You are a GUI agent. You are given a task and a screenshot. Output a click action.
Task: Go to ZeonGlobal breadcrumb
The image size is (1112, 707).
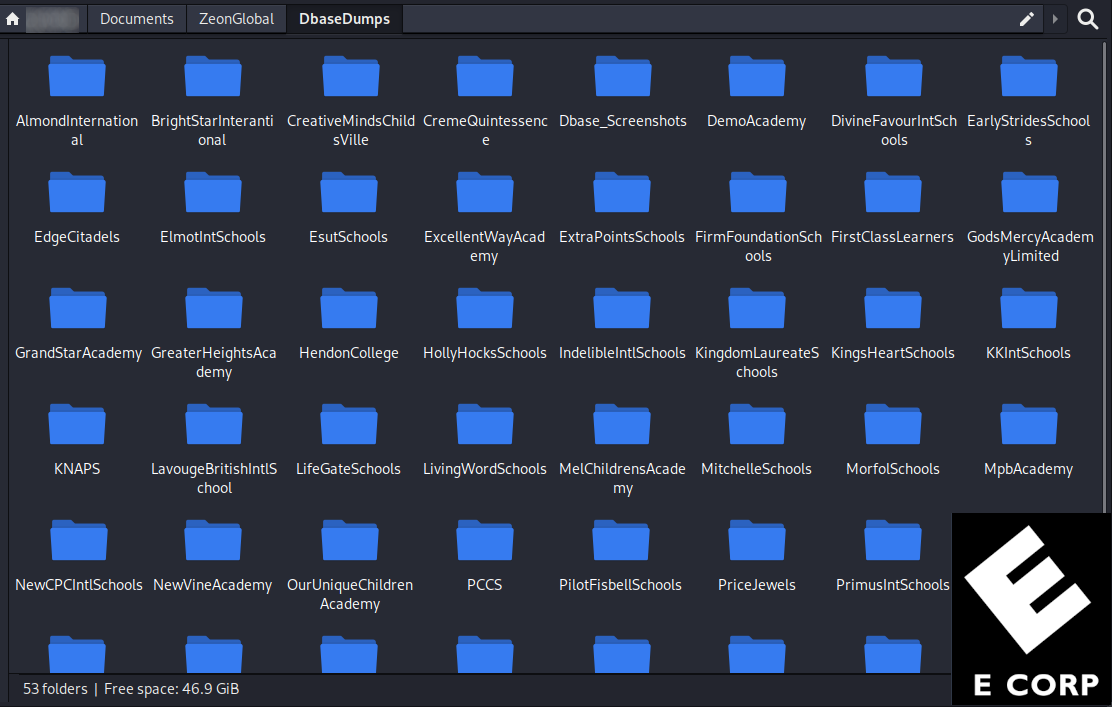(x=236, y=19)
